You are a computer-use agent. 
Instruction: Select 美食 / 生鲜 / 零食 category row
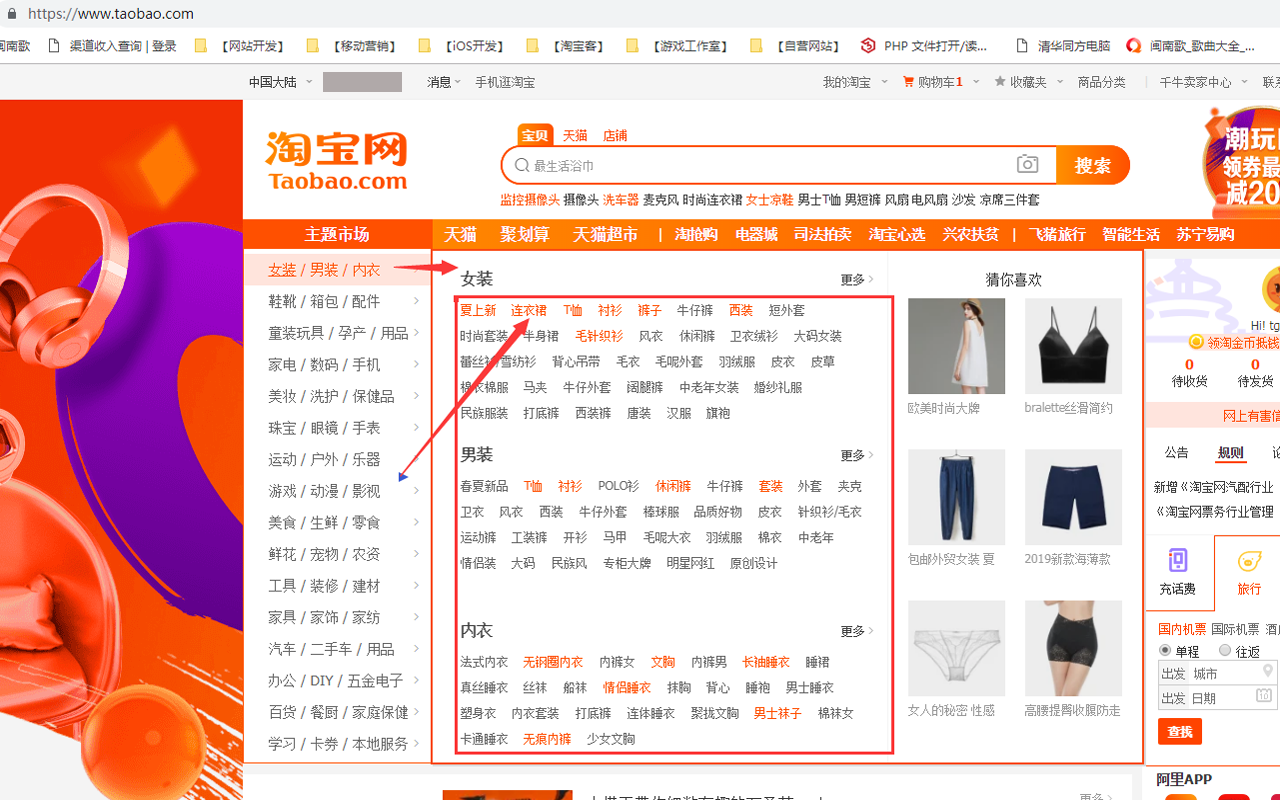[x=337, y=522]
